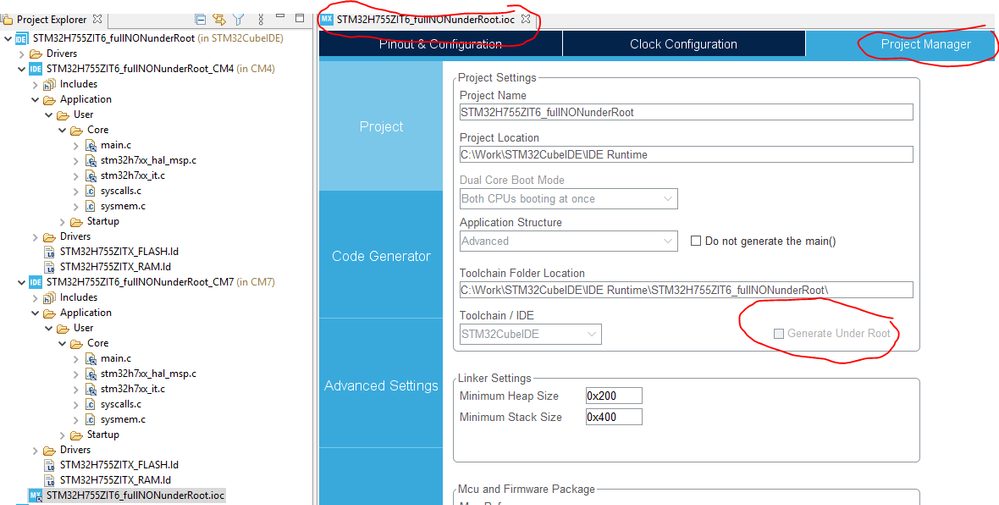Open the Project side tab

pos(381,126)
